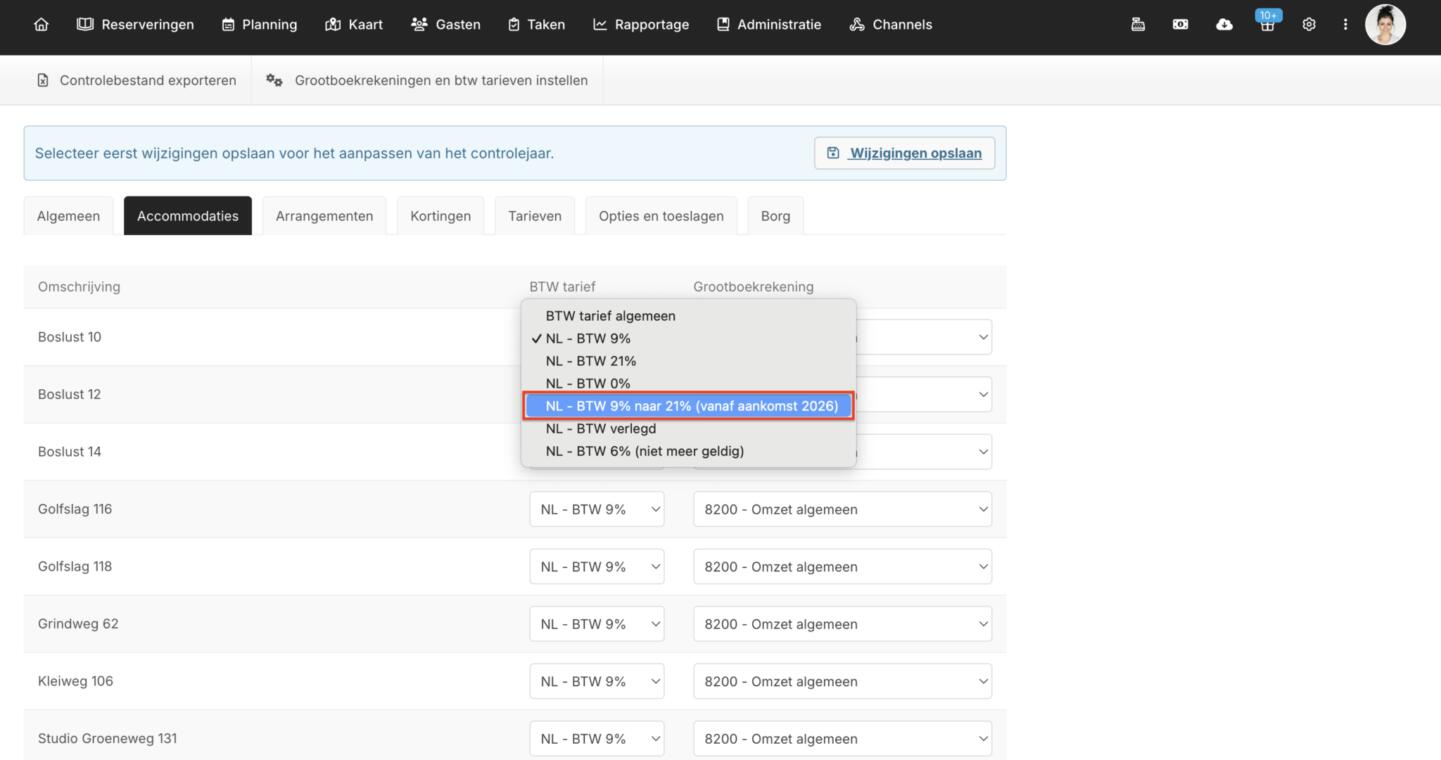Choose NL - BTW 9% naar 21% option
The height and width of the screenshot is (760, 1441).
coord(691,406)
